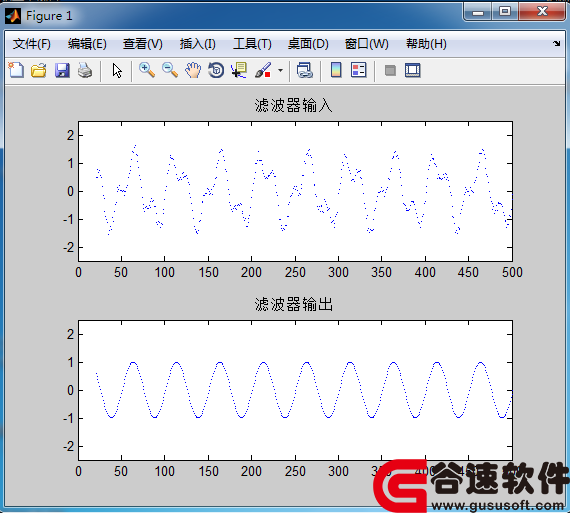Click the x-axis label 500 of upper plot
Image resolution: width=570 pixels, height=513 pixels.
click(512, 272)
